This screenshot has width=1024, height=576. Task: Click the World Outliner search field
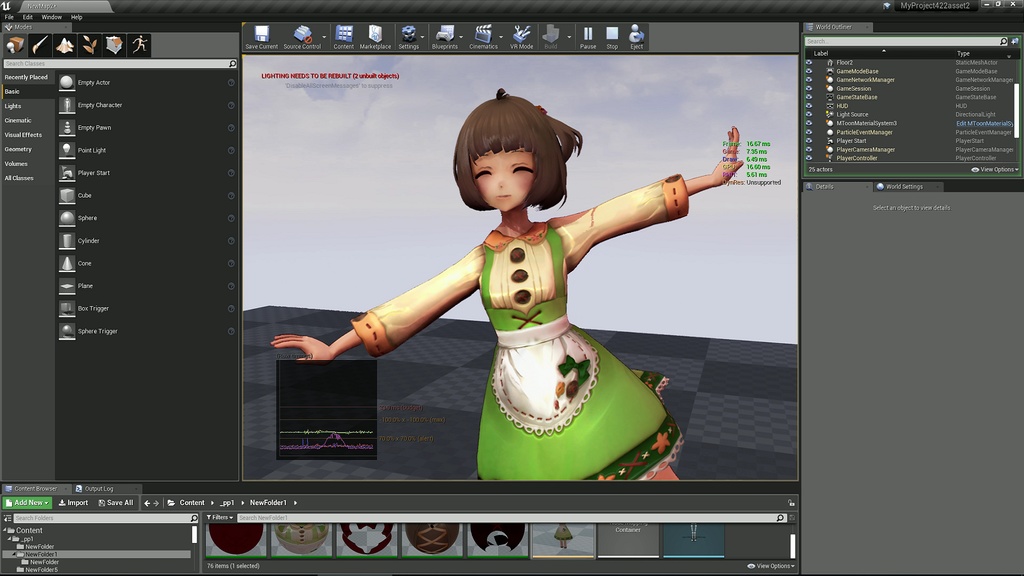click(903, 41)
